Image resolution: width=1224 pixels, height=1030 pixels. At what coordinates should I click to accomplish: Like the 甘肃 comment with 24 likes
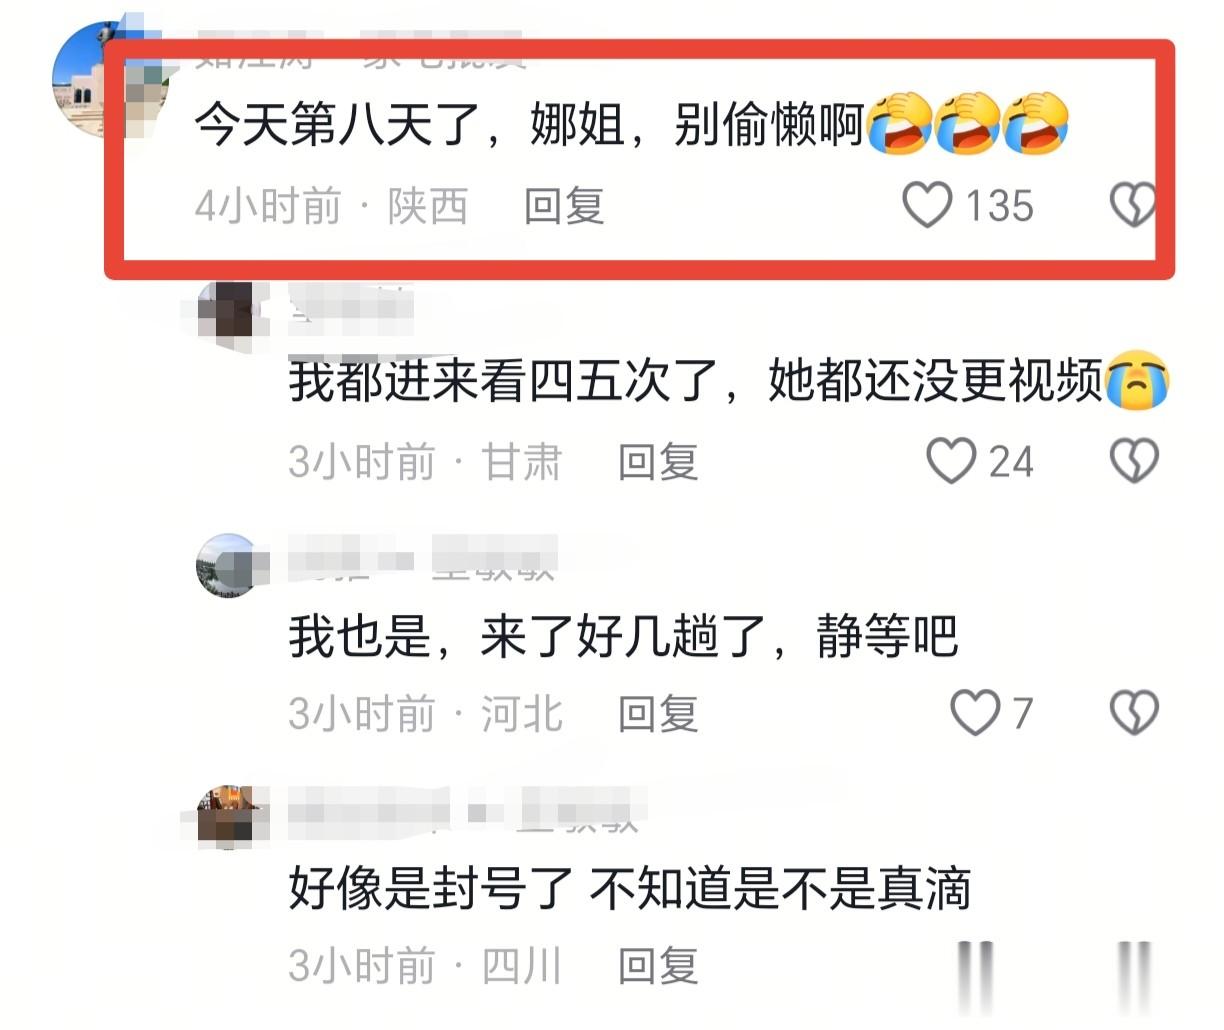(950, 461)
